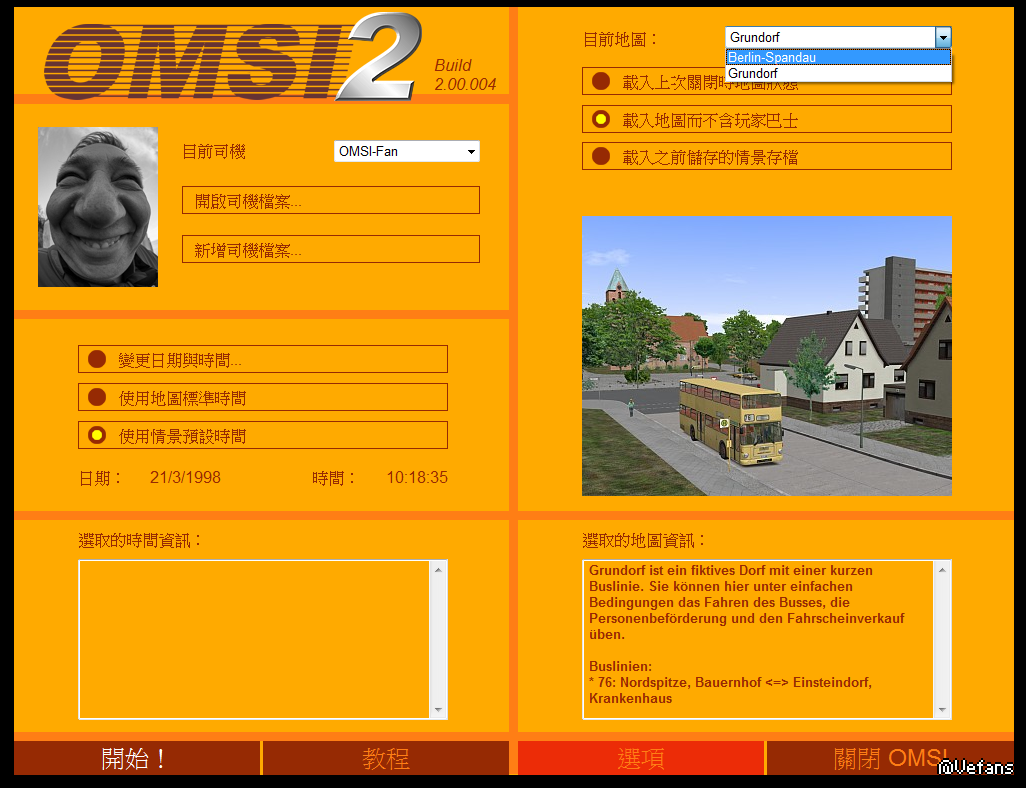Start the game with 開始！
This screenshot has width=1026, height=788.
[x=137, y=758]
